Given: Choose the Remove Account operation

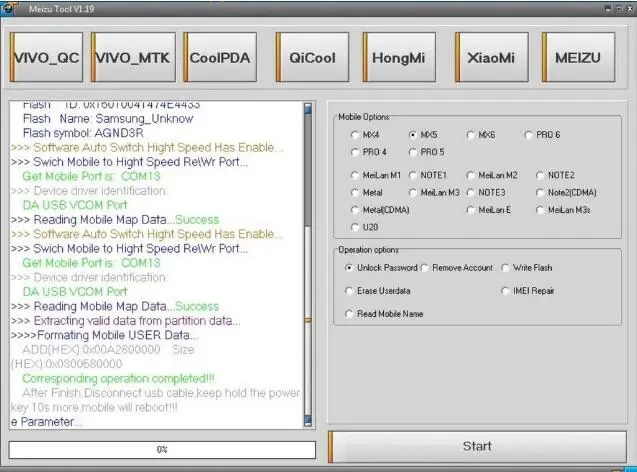Looking at the screenshot, I should (x=457, y=268).
